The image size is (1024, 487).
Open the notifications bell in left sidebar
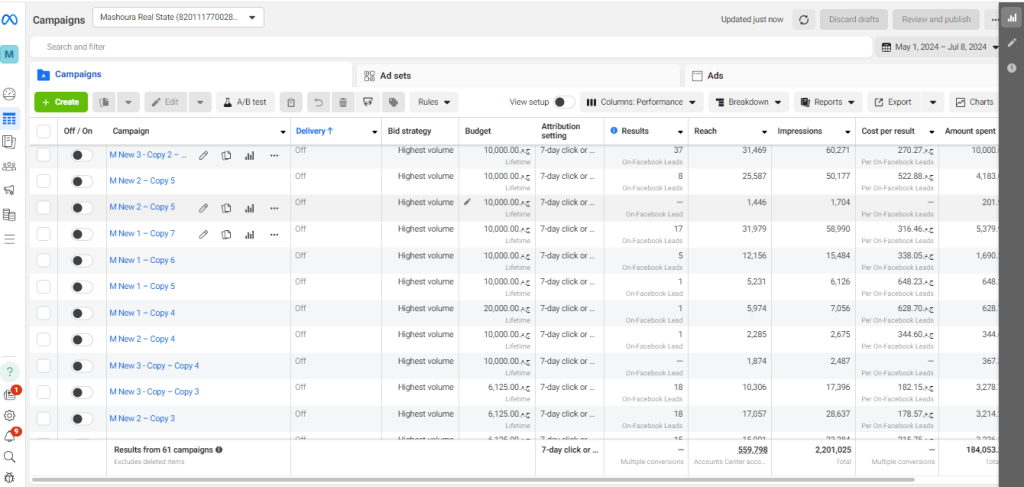(x=10, y=436)
